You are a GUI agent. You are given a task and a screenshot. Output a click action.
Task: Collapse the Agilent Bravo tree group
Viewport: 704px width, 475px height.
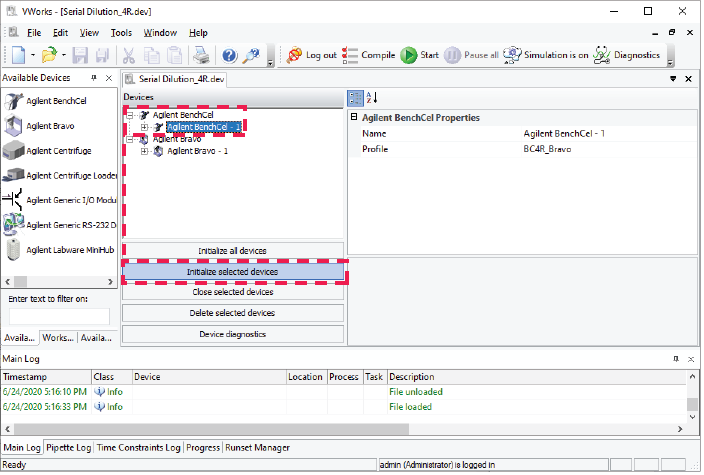coord(130,140)
